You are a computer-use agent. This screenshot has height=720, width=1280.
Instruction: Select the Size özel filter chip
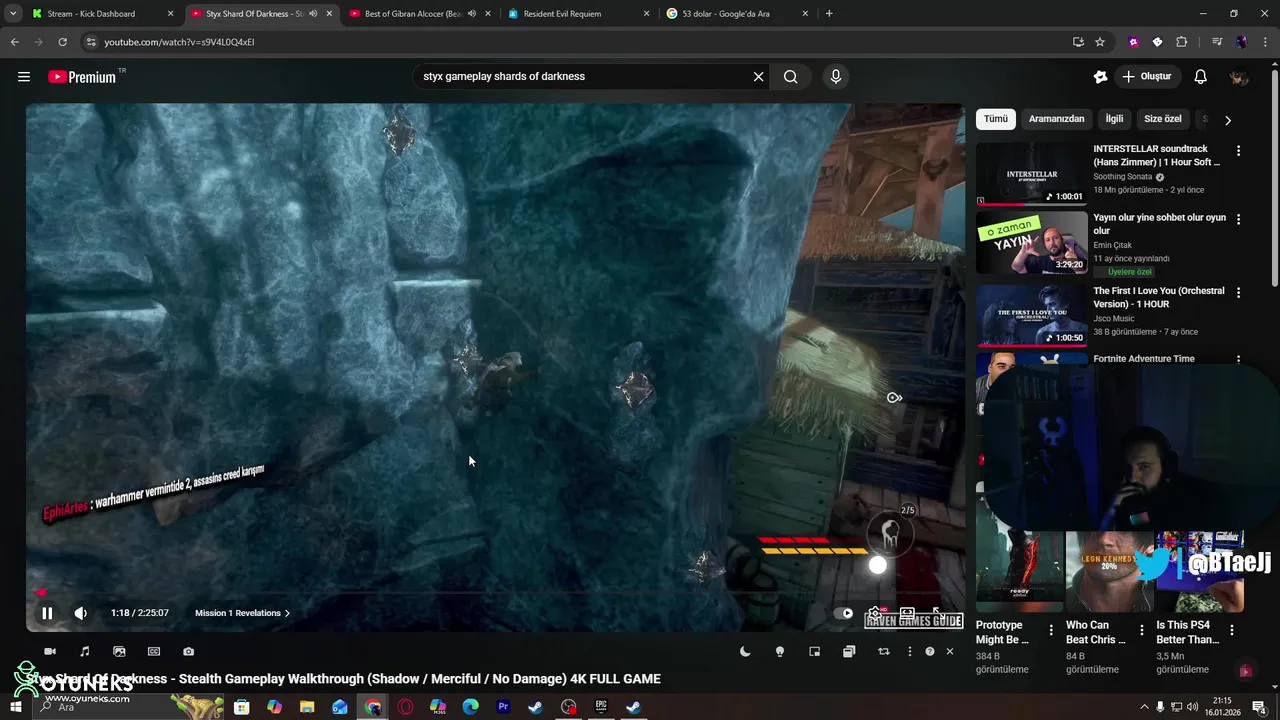click(1163, 119)
